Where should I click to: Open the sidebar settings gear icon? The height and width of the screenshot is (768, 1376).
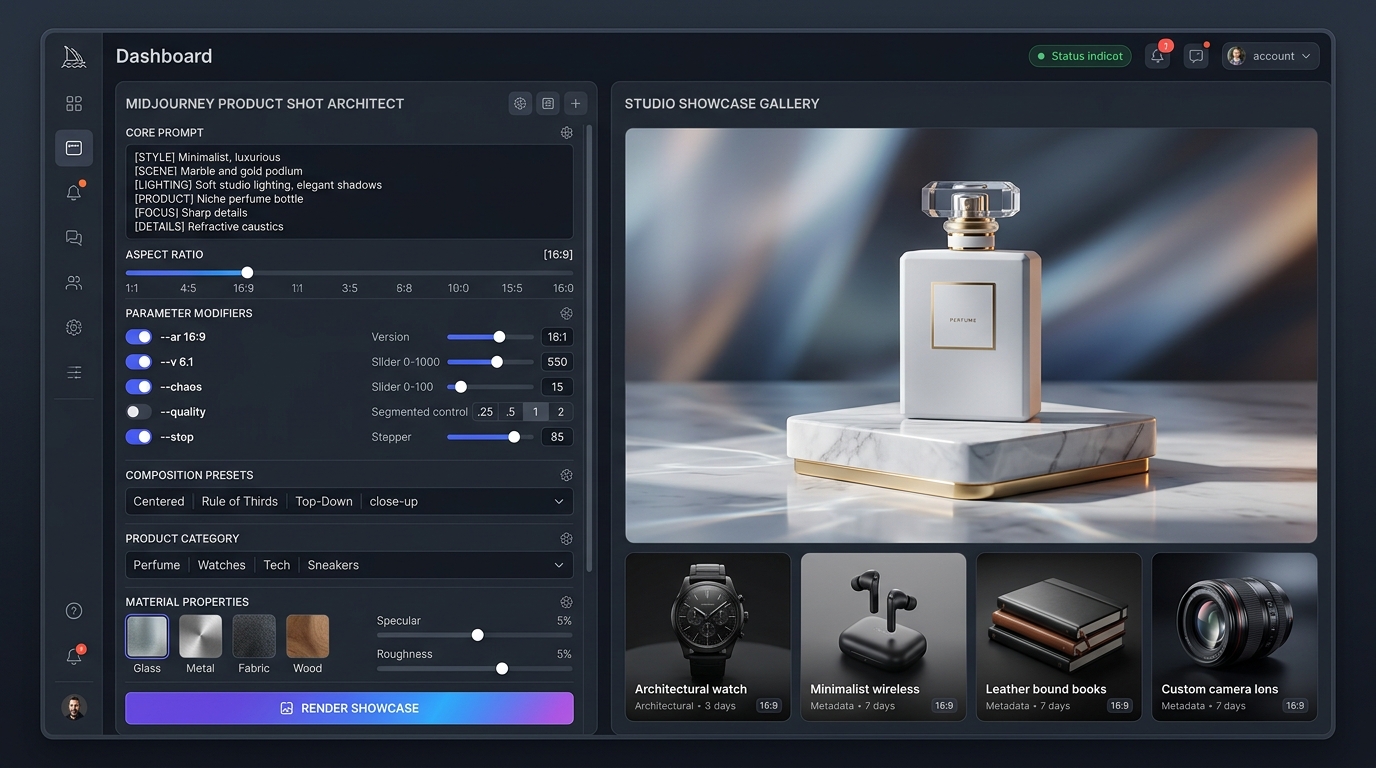74,328
